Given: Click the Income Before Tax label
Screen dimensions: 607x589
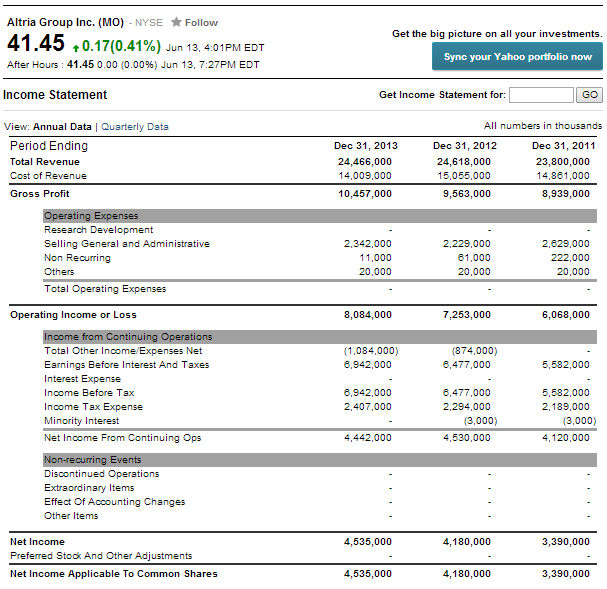Looking at the screenshot, I should pyautogui.click(x=89, y=393).
